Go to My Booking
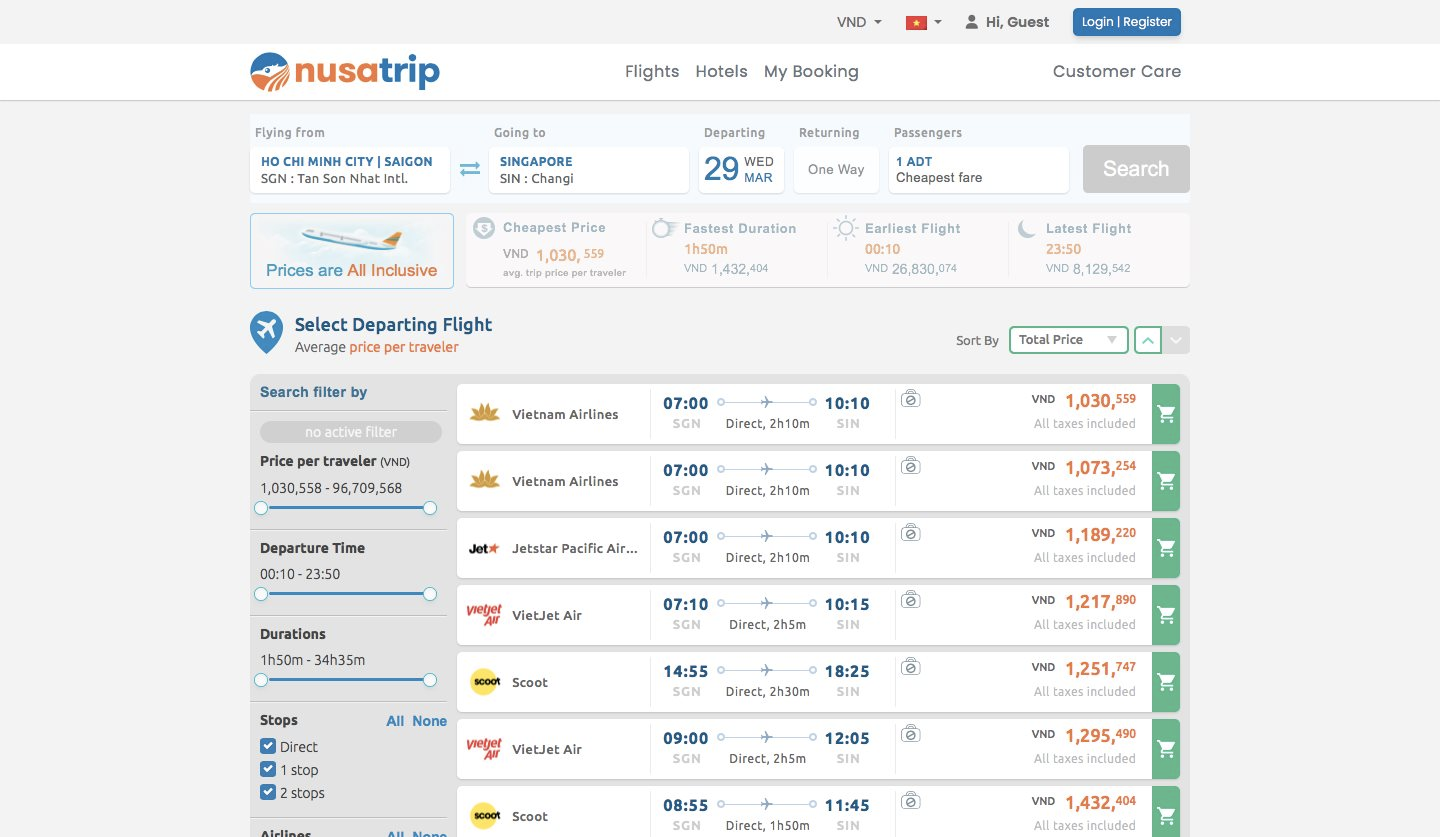1440x837 pixels. [811, 71]
